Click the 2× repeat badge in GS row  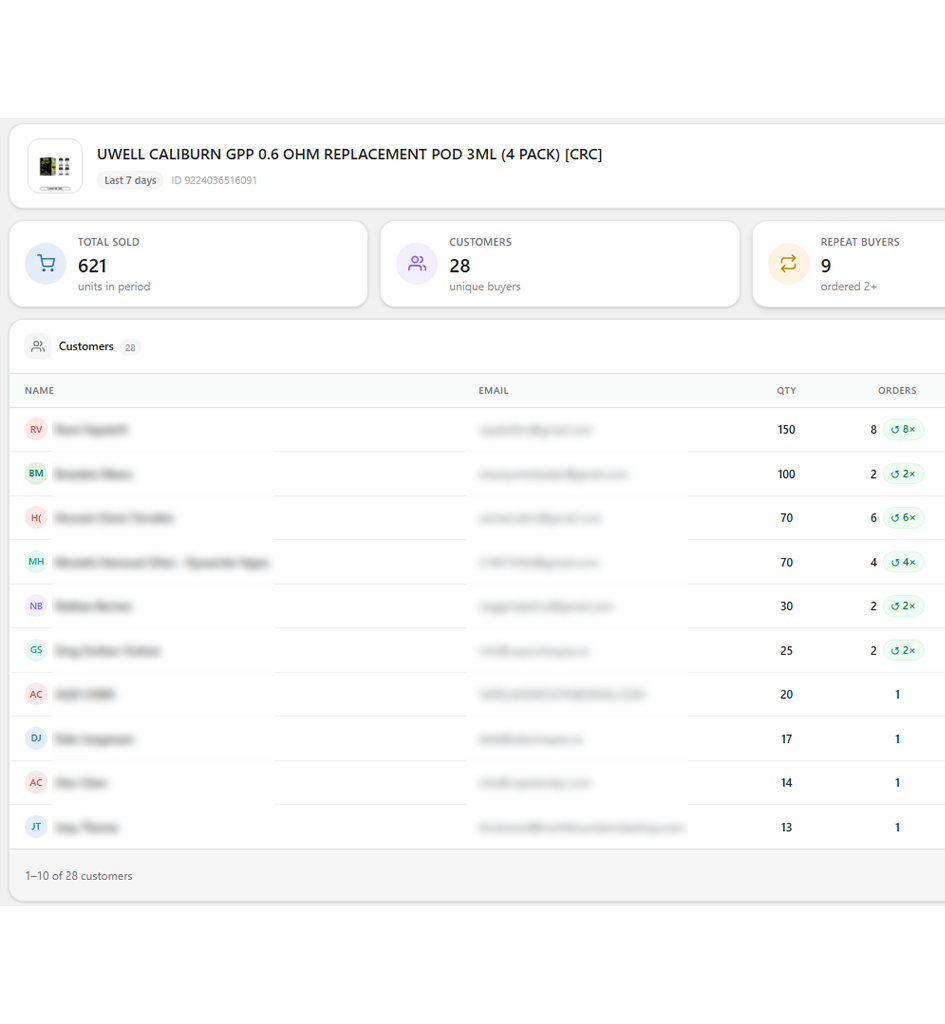pyautogui.click(x=903, y=650)
